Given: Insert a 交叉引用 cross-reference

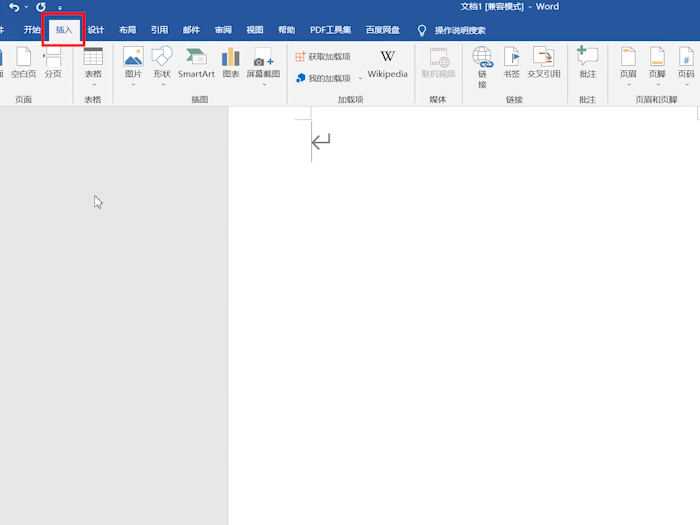Looking at the screenshot, I should [x=544, y=62].
